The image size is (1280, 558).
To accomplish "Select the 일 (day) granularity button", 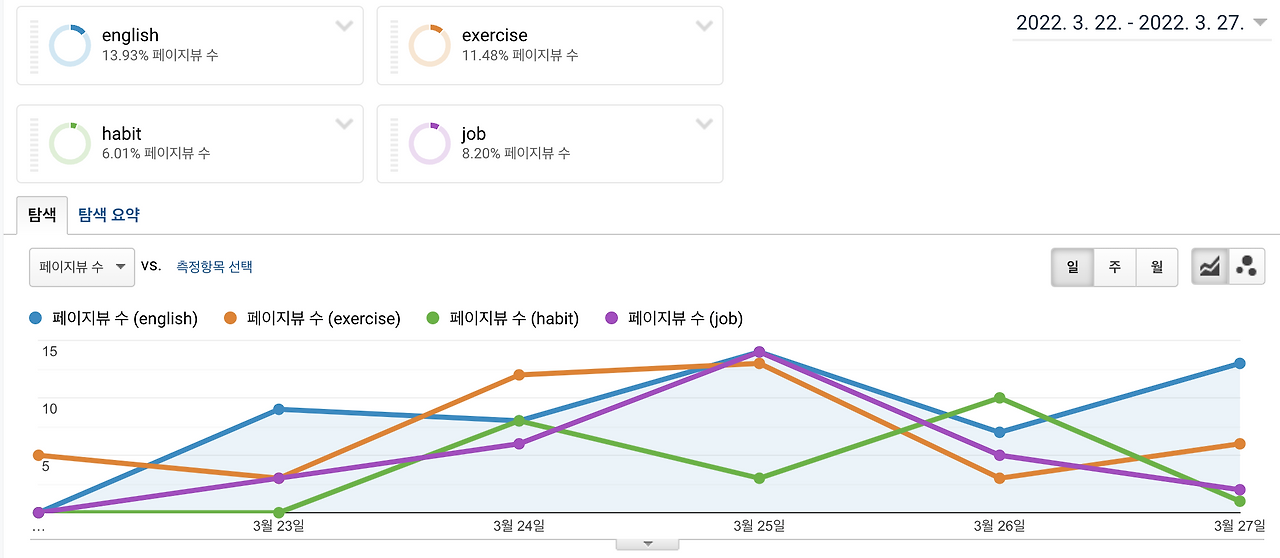I will click(1072, 267).
